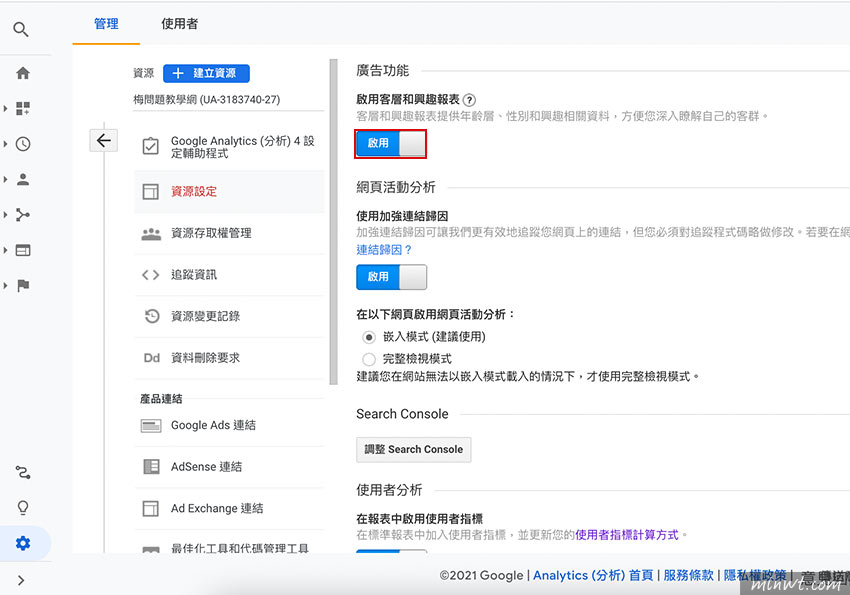850x595 pixels.
Task: Select 嵌入模式 (建議使用) radio button
Action: (x=369, y=337)
